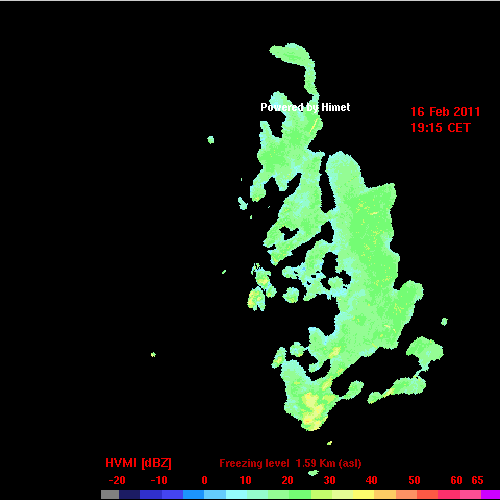Click the 'HVMI [dBZ]' legend title
The height and width of the screenshot is (500, 500).
click(138, 463)
